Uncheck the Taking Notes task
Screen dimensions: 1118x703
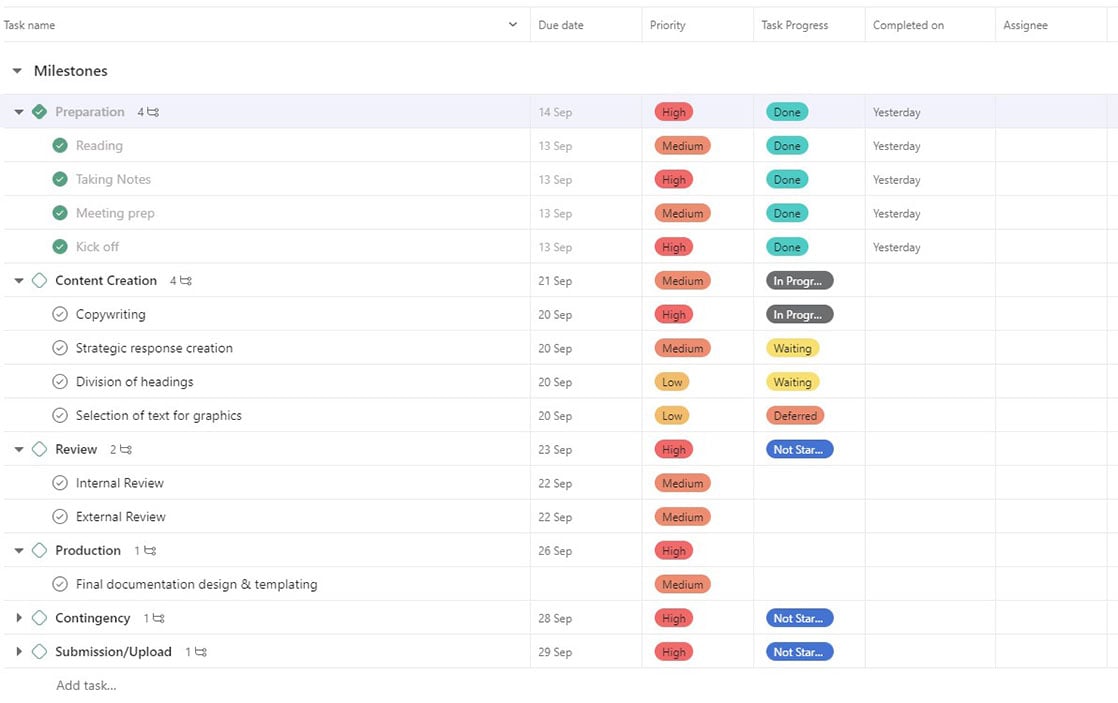(x=60, y=179)
